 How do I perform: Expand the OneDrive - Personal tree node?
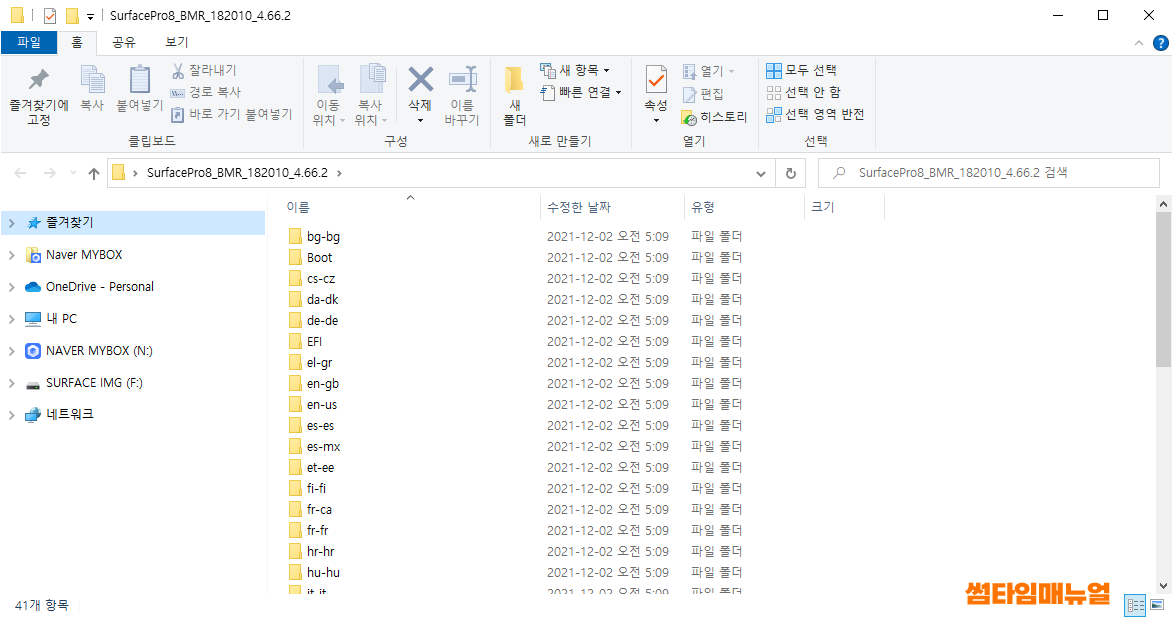[x=11, y=287]
